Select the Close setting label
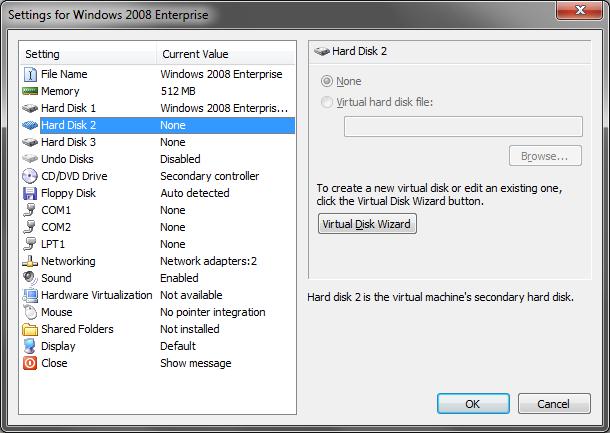Image resolution: width=610 pixels, height=433 pixels. 54,363
